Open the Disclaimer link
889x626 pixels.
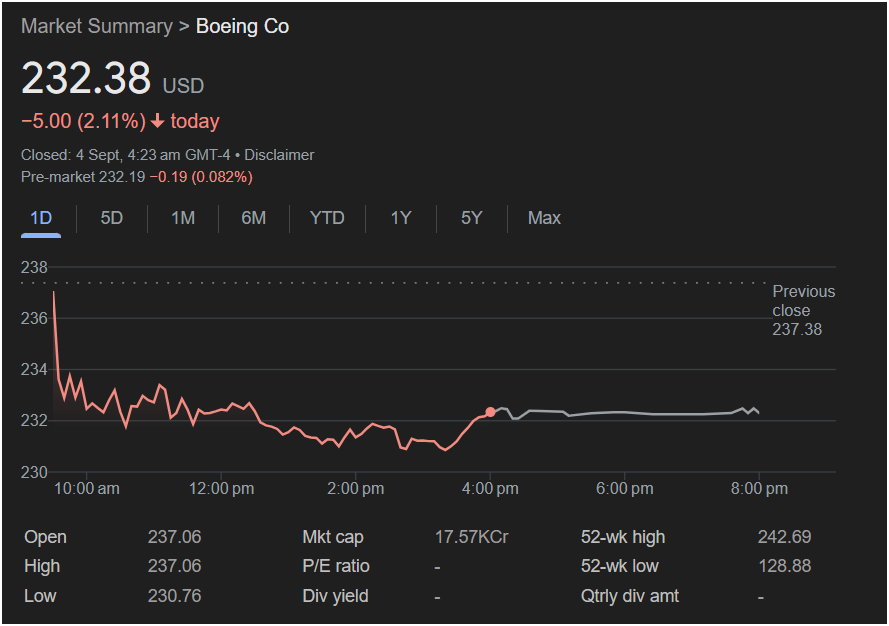click(279, 155)
